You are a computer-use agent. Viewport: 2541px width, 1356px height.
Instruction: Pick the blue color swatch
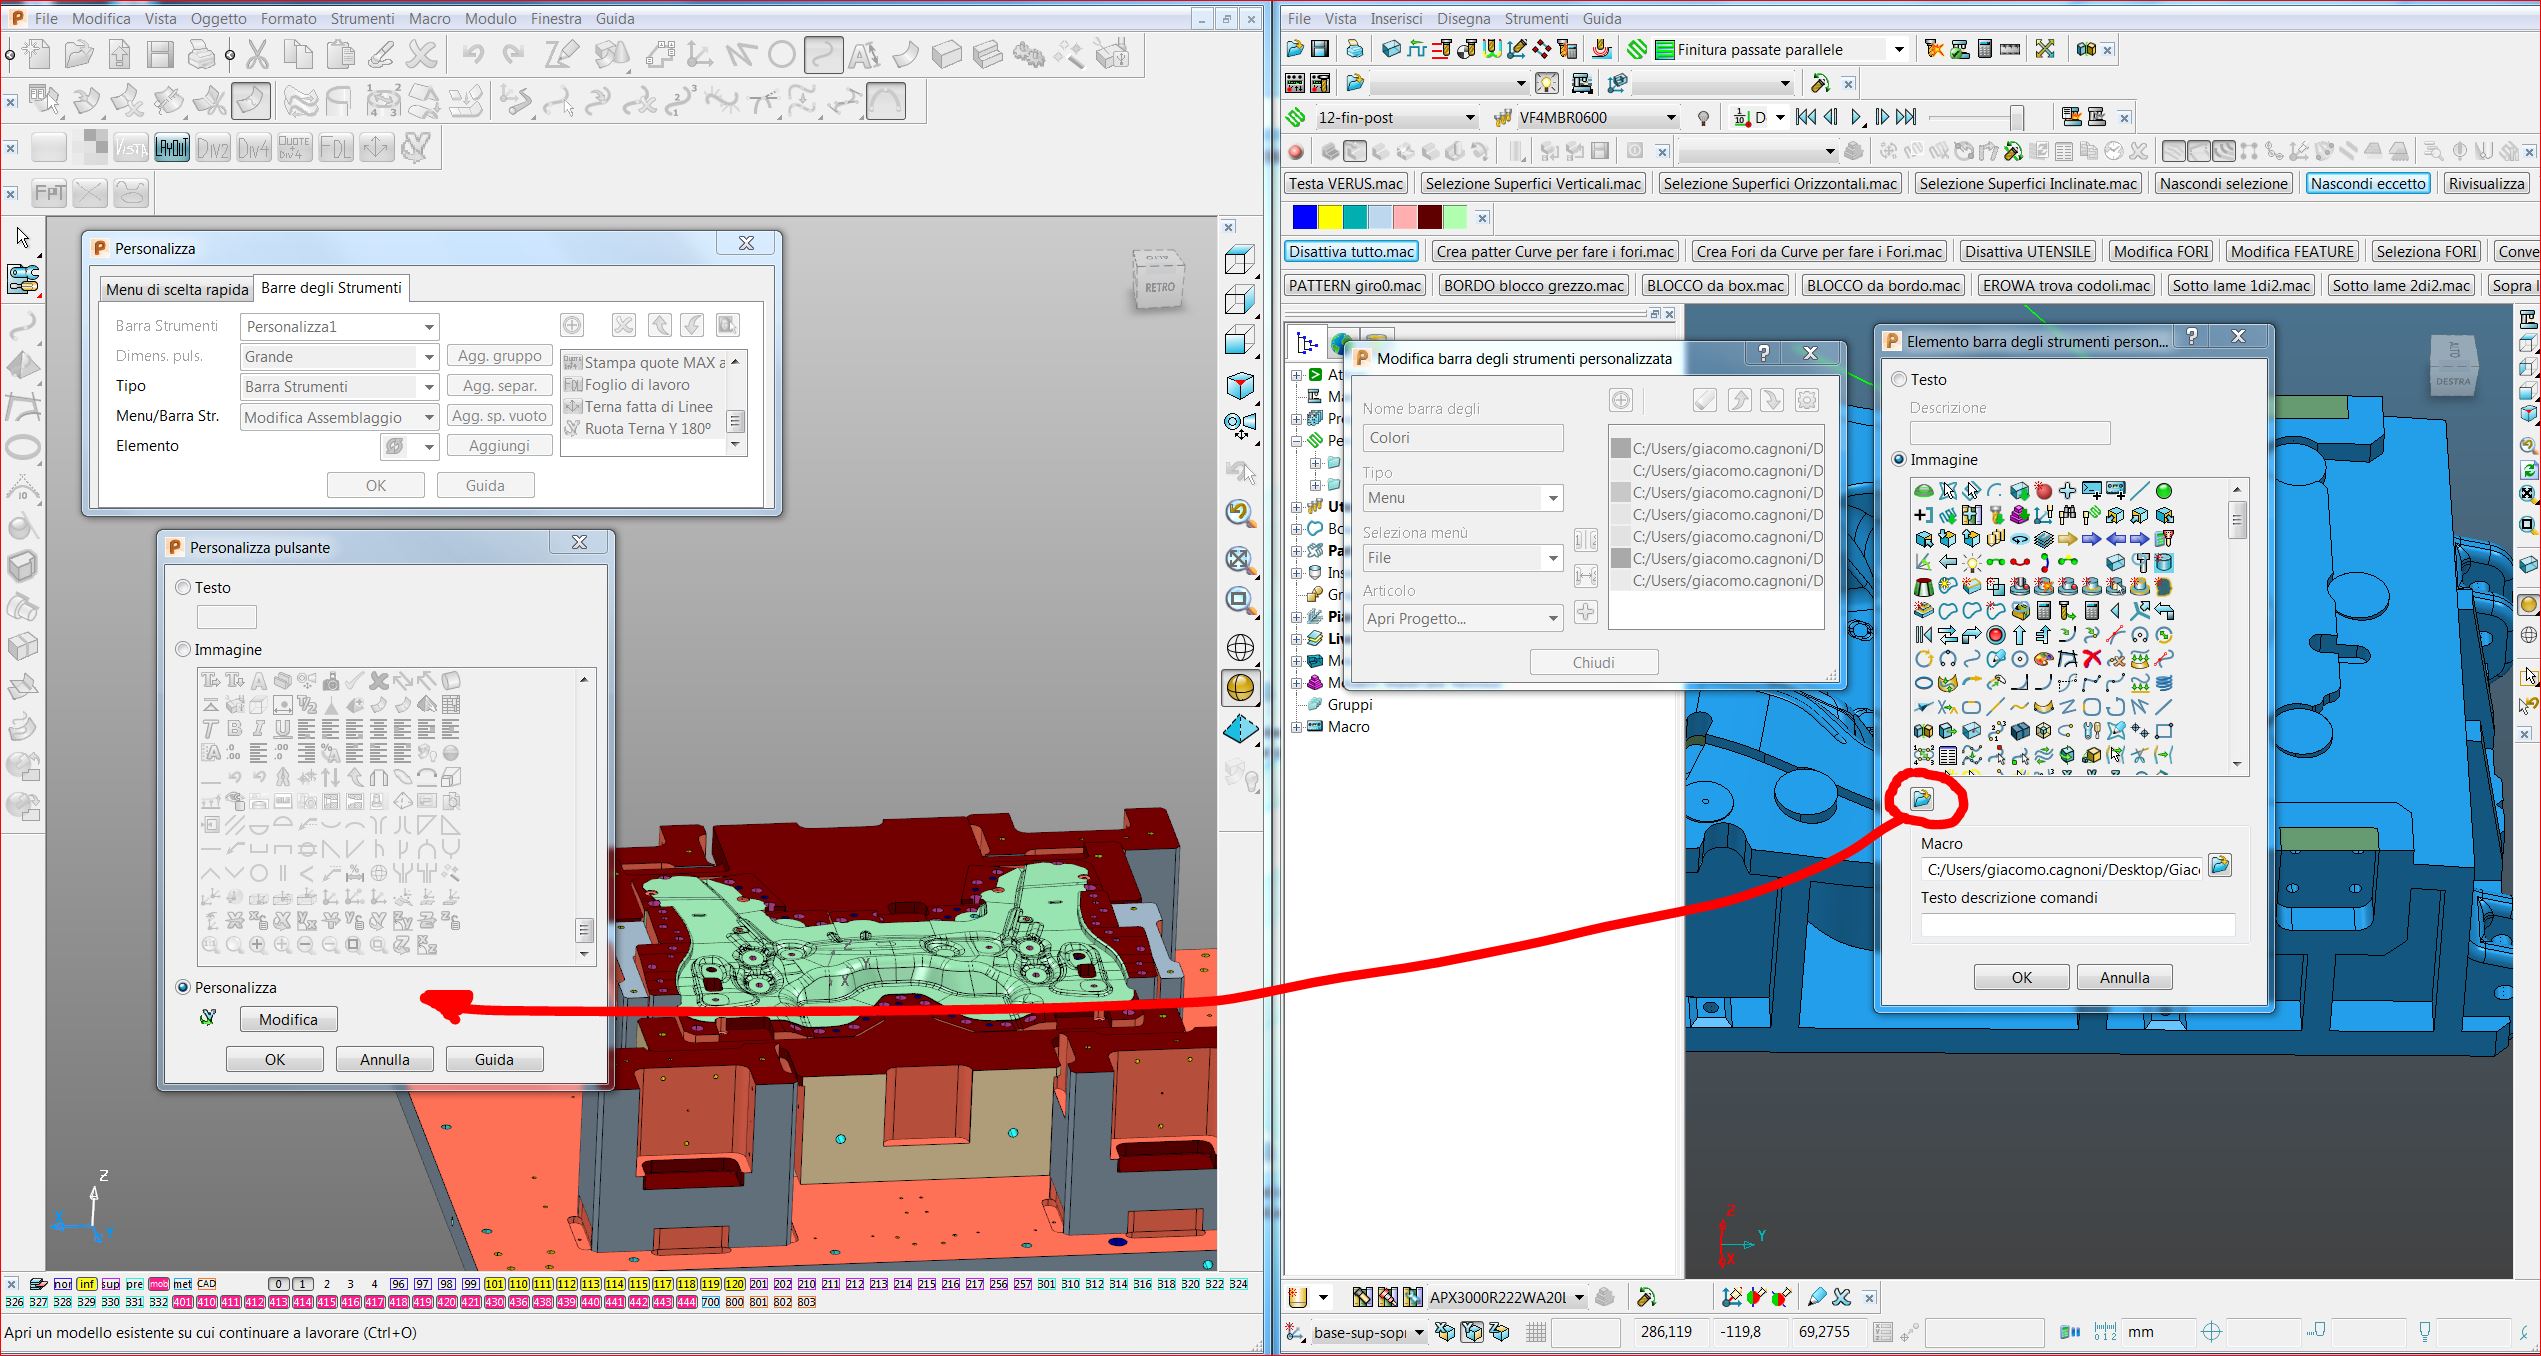click(1305, 218)
